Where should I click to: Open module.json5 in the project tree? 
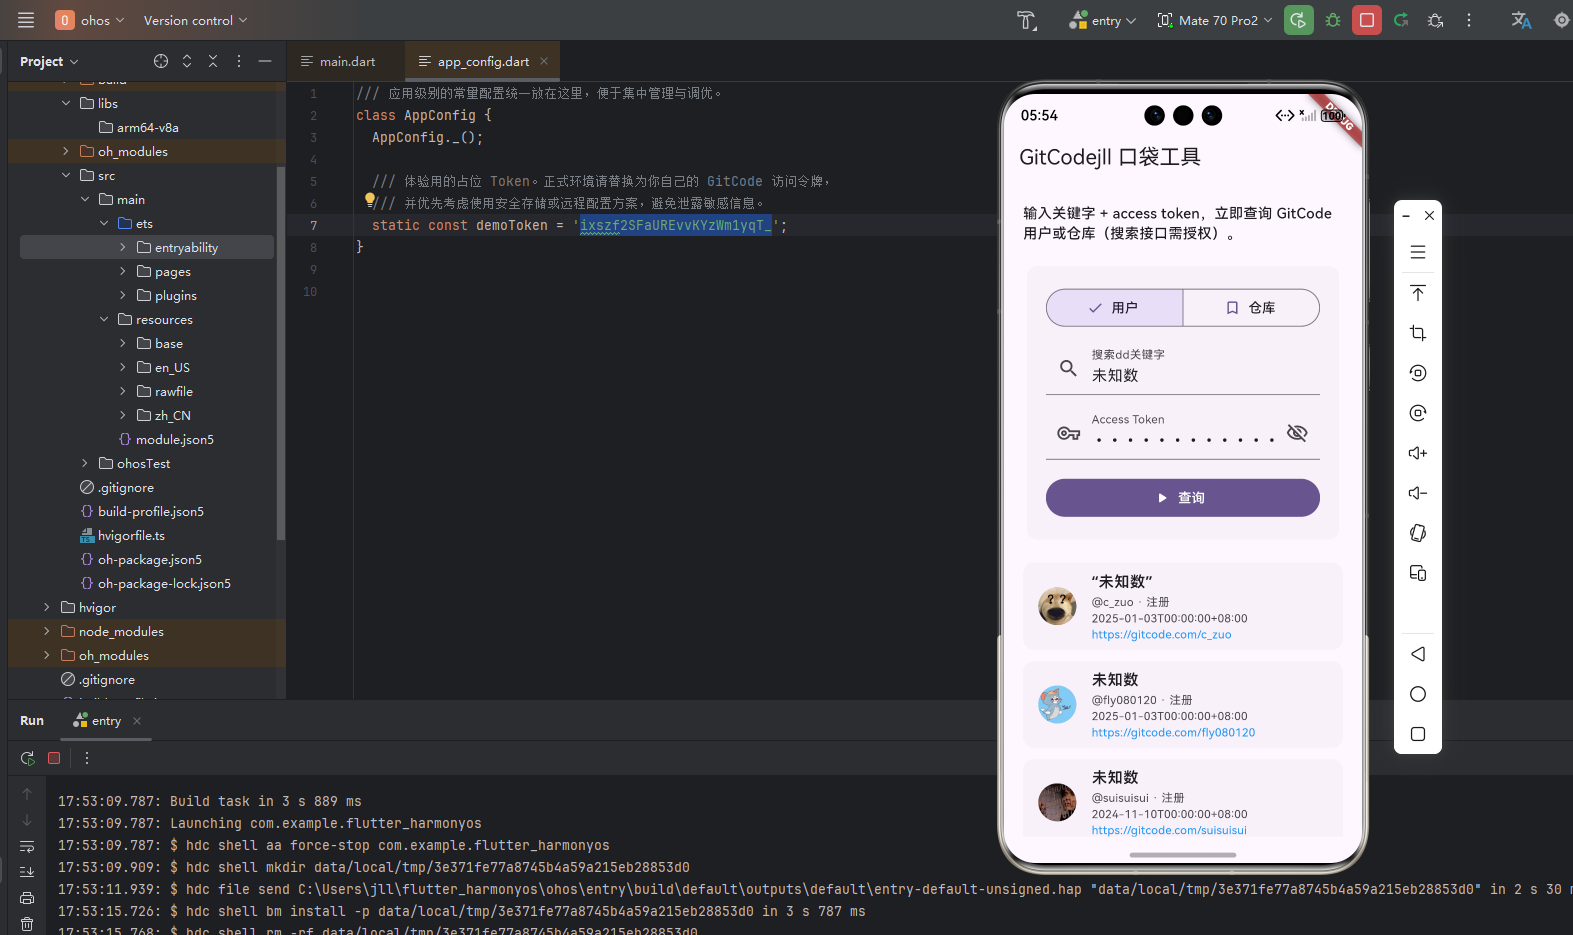[x=165, y=439]
